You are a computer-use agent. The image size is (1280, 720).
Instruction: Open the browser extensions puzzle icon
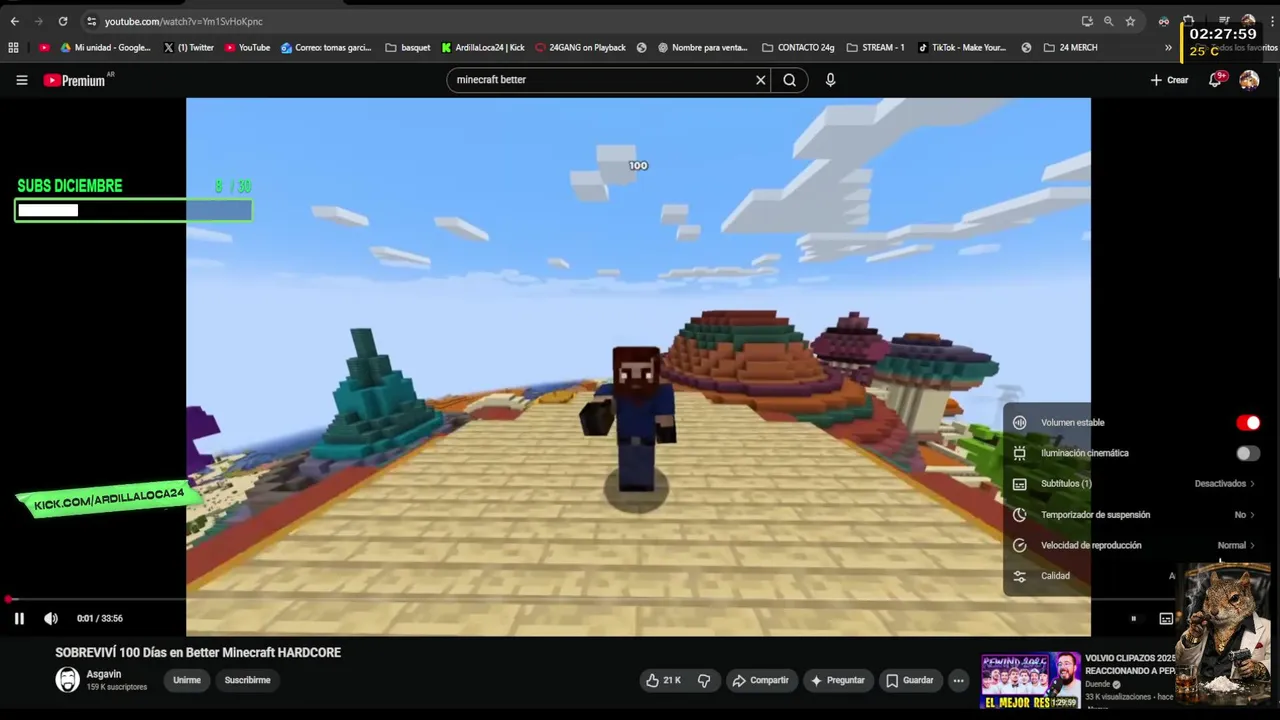click(x=1188, y=21)
